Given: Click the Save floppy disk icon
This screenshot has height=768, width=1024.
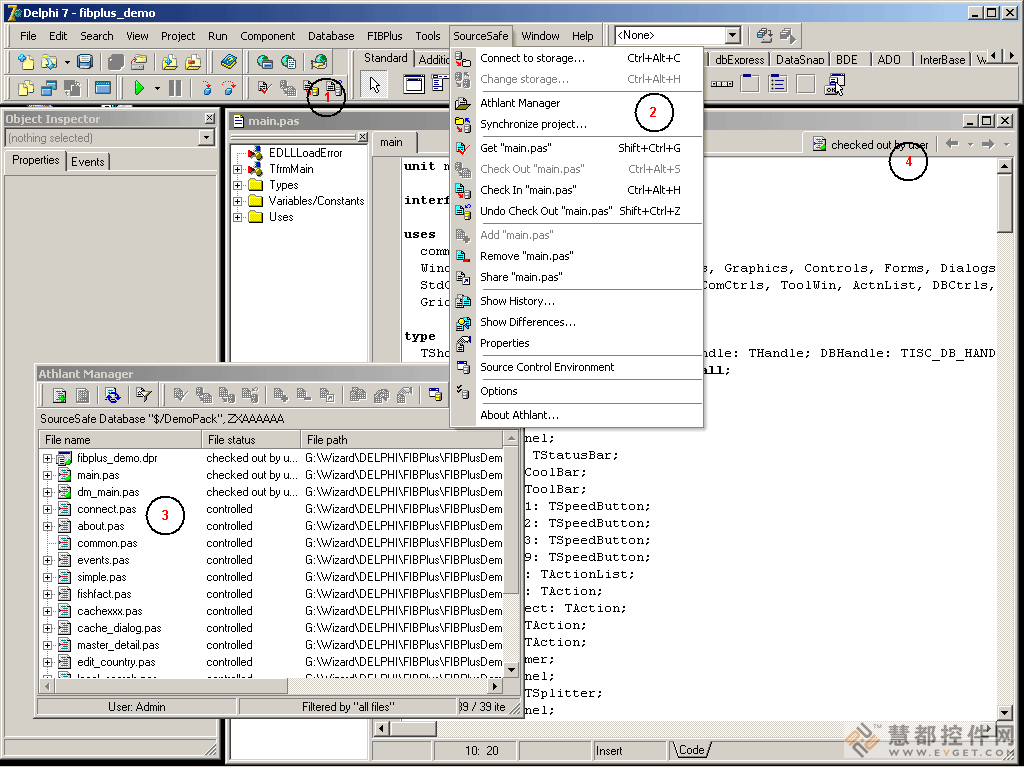Looking at the screenshot, I should pos(85,62).
